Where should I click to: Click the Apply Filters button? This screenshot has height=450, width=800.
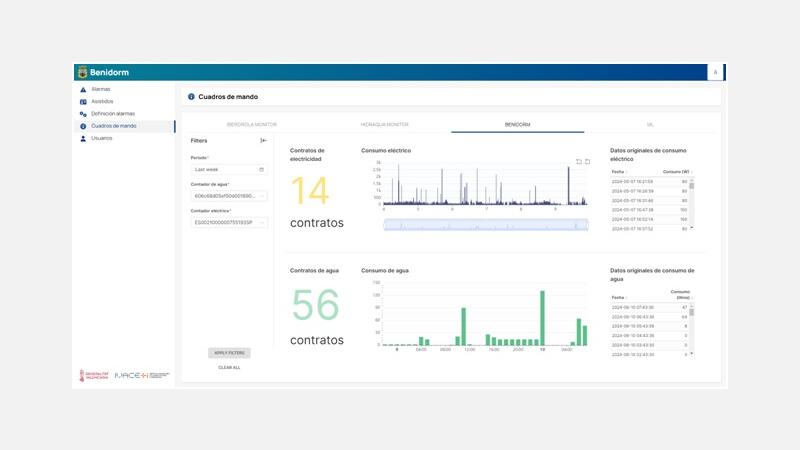[229, 353]
